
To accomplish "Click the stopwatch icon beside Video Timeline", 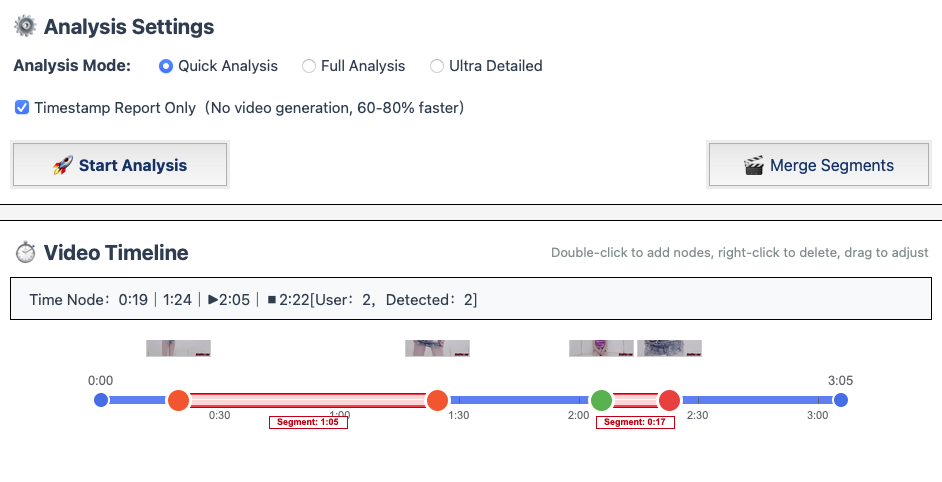I will tap(25, 253).
